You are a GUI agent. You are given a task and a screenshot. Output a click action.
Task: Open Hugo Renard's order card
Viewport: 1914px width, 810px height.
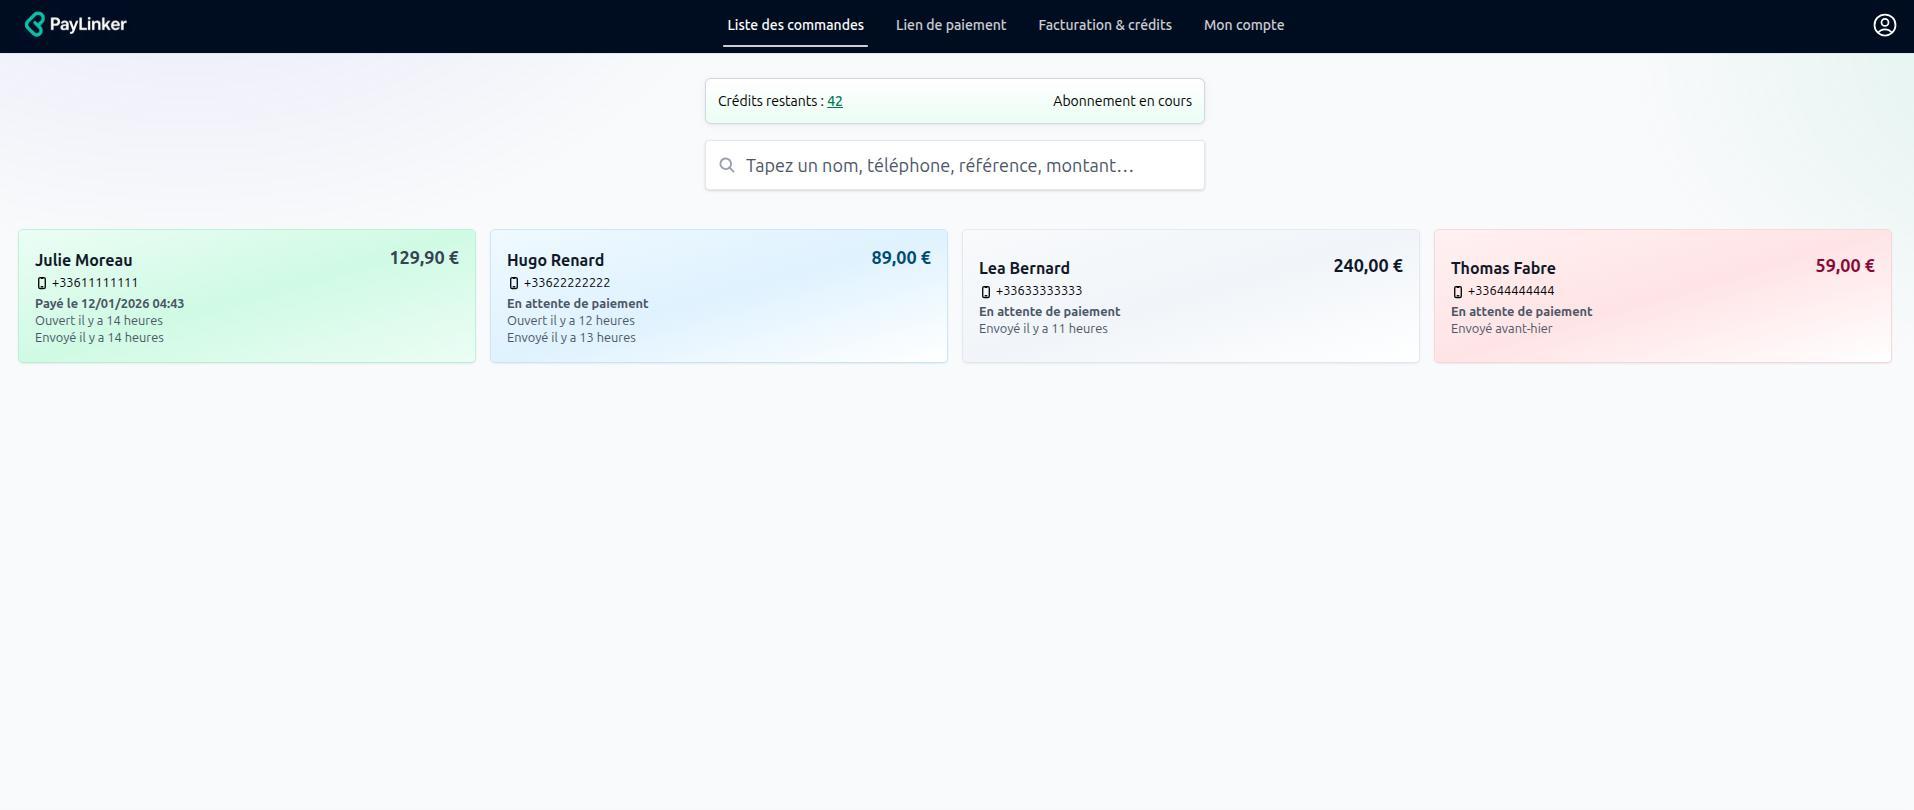coord(718,296)
